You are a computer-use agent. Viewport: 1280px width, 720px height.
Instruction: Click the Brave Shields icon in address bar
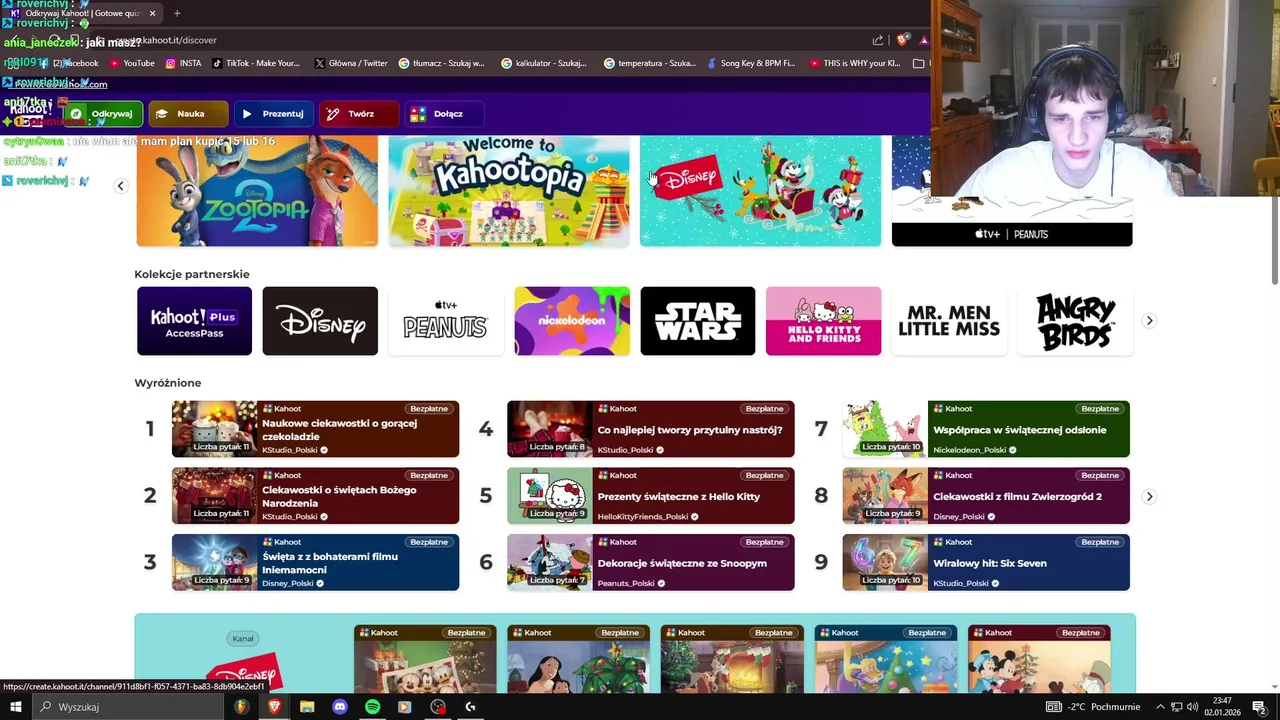coord(902,40)
